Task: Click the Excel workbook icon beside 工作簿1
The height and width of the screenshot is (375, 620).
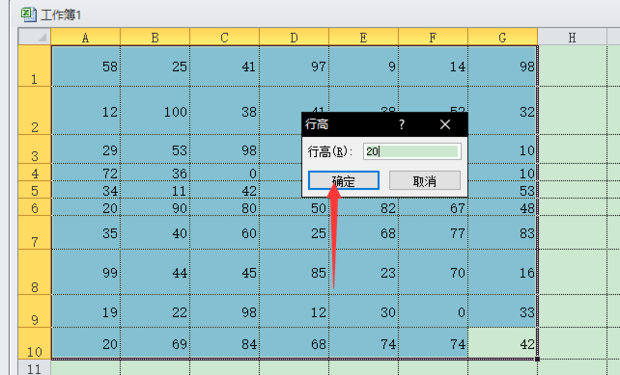Action: pos(28,14)
